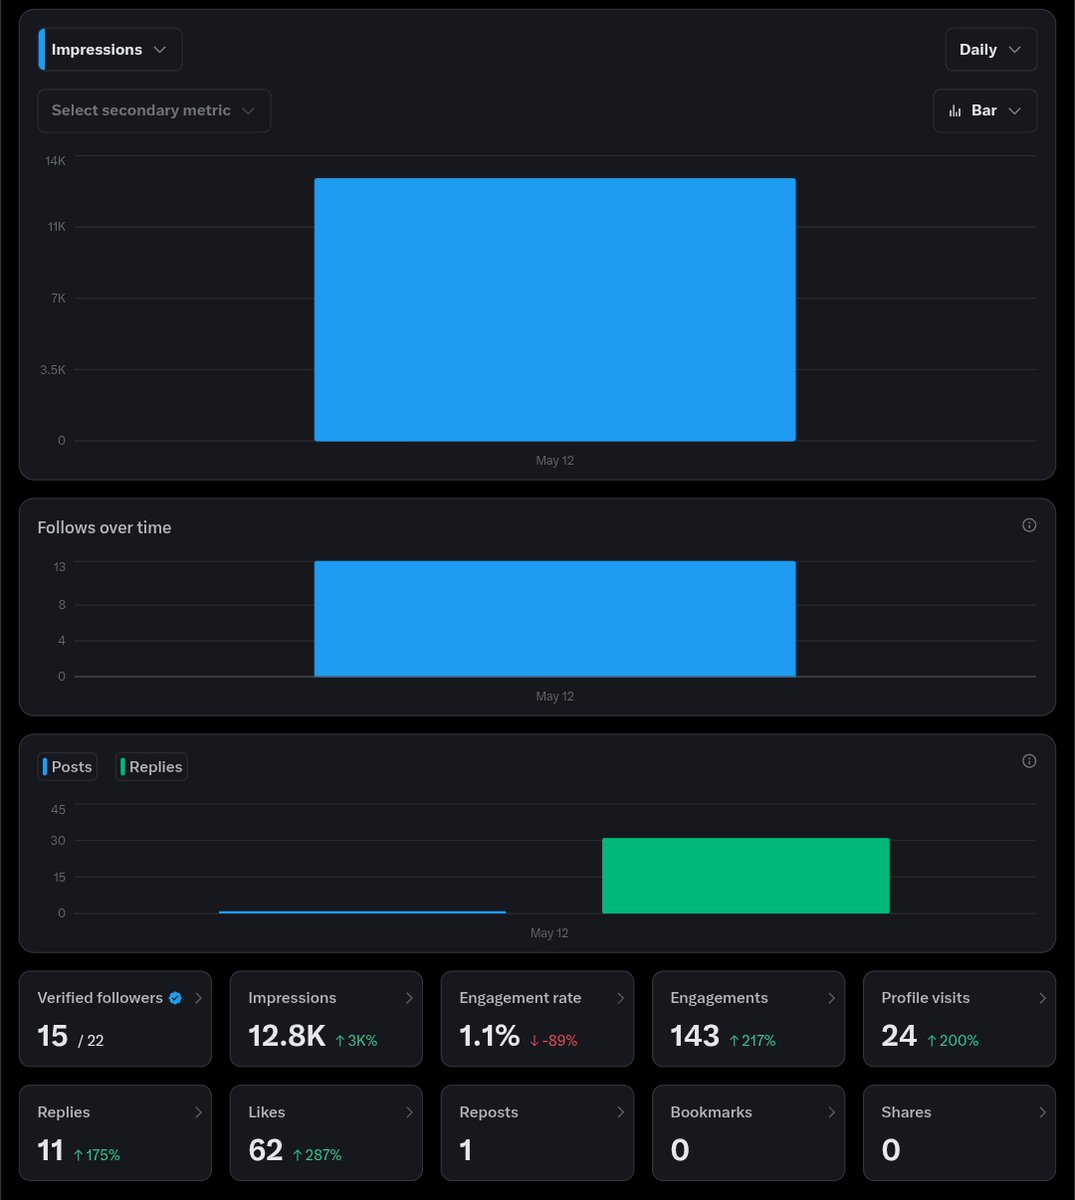This screenshot has width=1075, height=1200.
Task: Click the '↑3K%' impressions change value
Action: click(x=356, y=1040)
